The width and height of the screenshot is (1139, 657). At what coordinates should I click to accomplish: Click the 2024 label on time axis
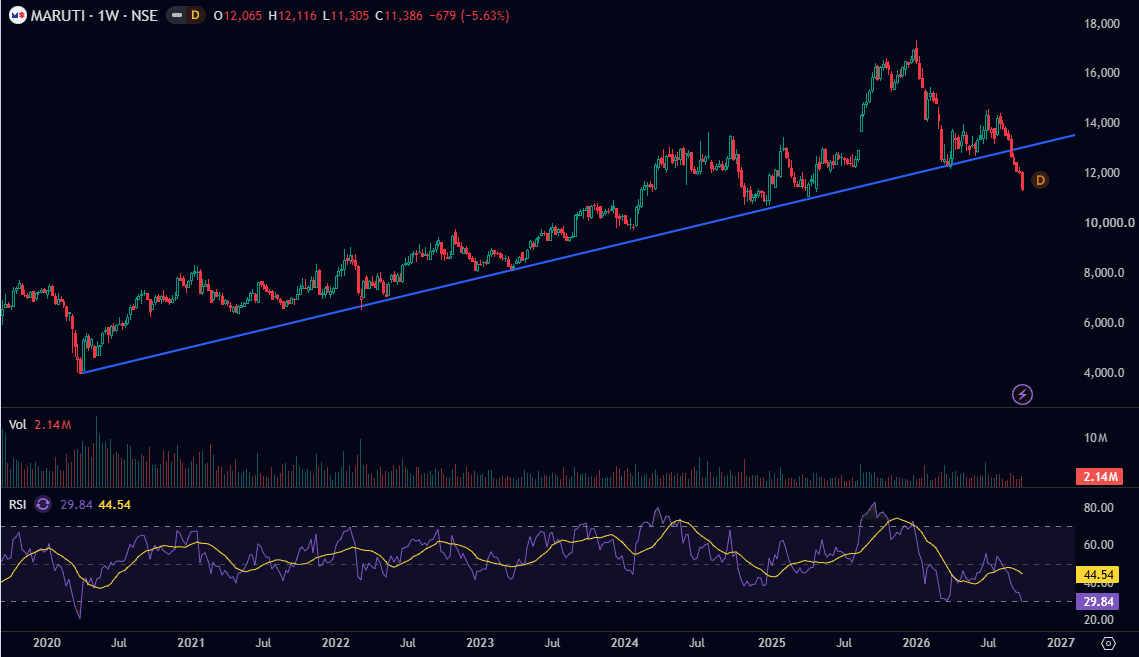[x=625, y=643]
